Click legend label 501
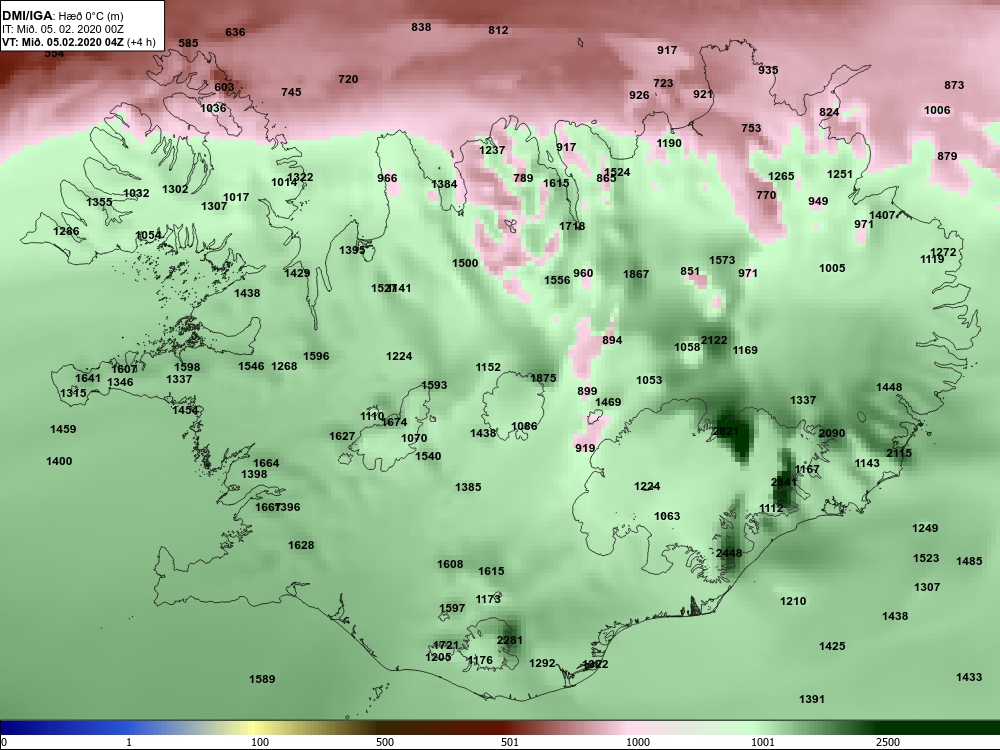This screenshot has height=750, width=1000. (510, 742)
